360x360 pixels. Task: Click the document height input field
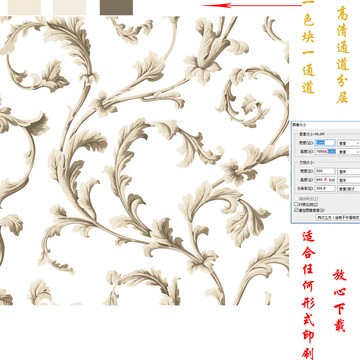[x=325, y=180]
